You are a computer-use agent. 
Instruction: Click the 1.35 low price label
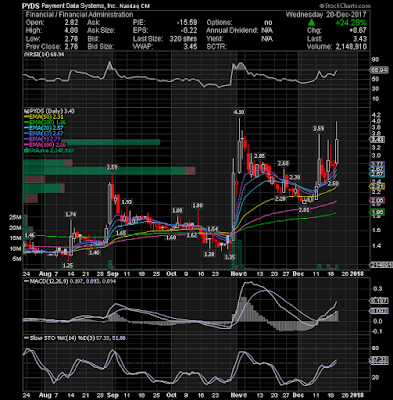coord(229,258)
